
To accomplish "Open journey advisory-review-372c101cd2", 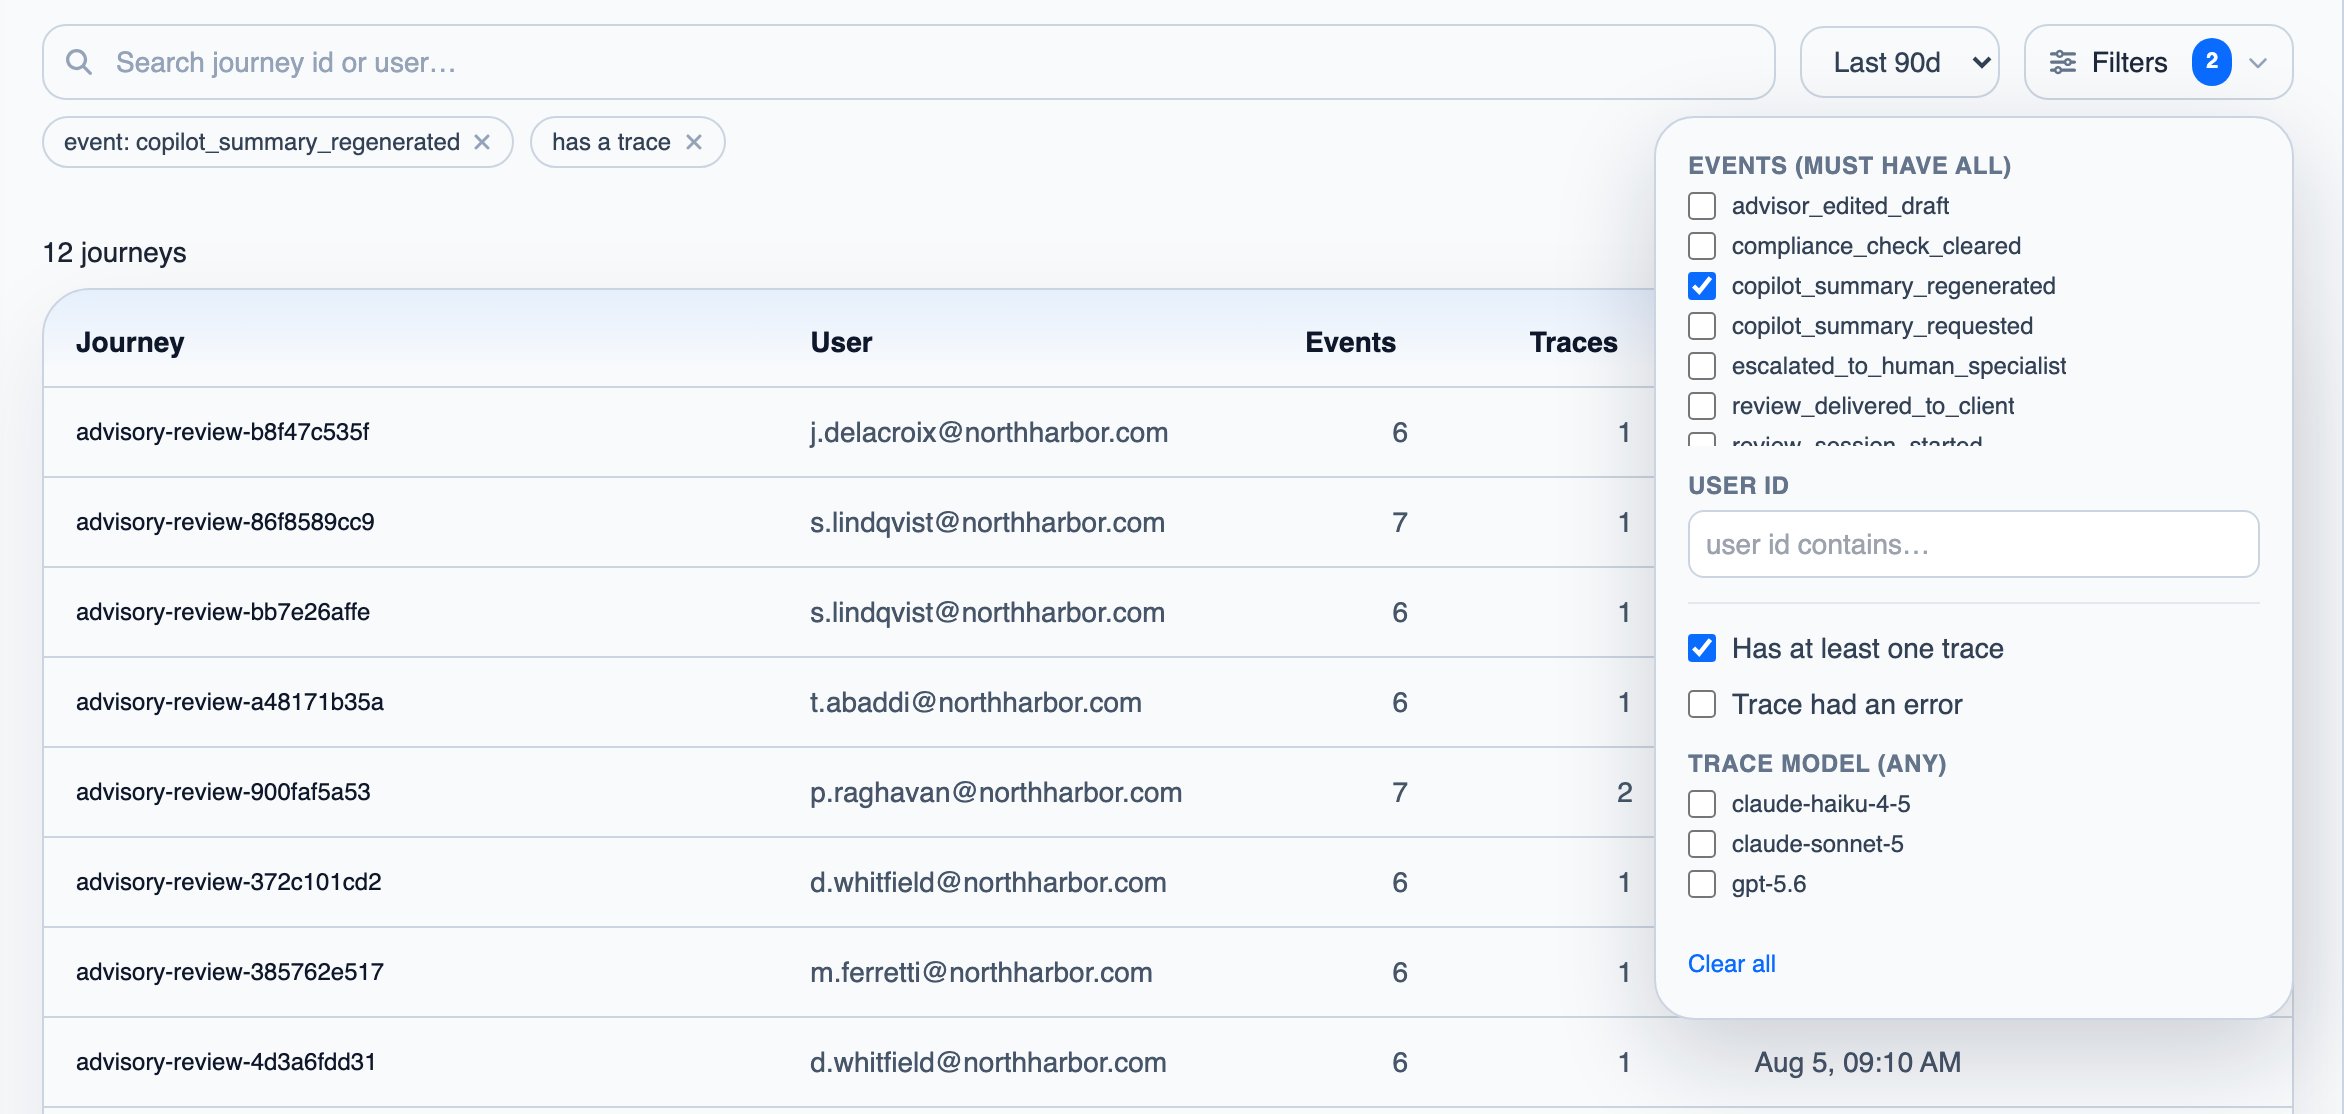I will 229,882.
